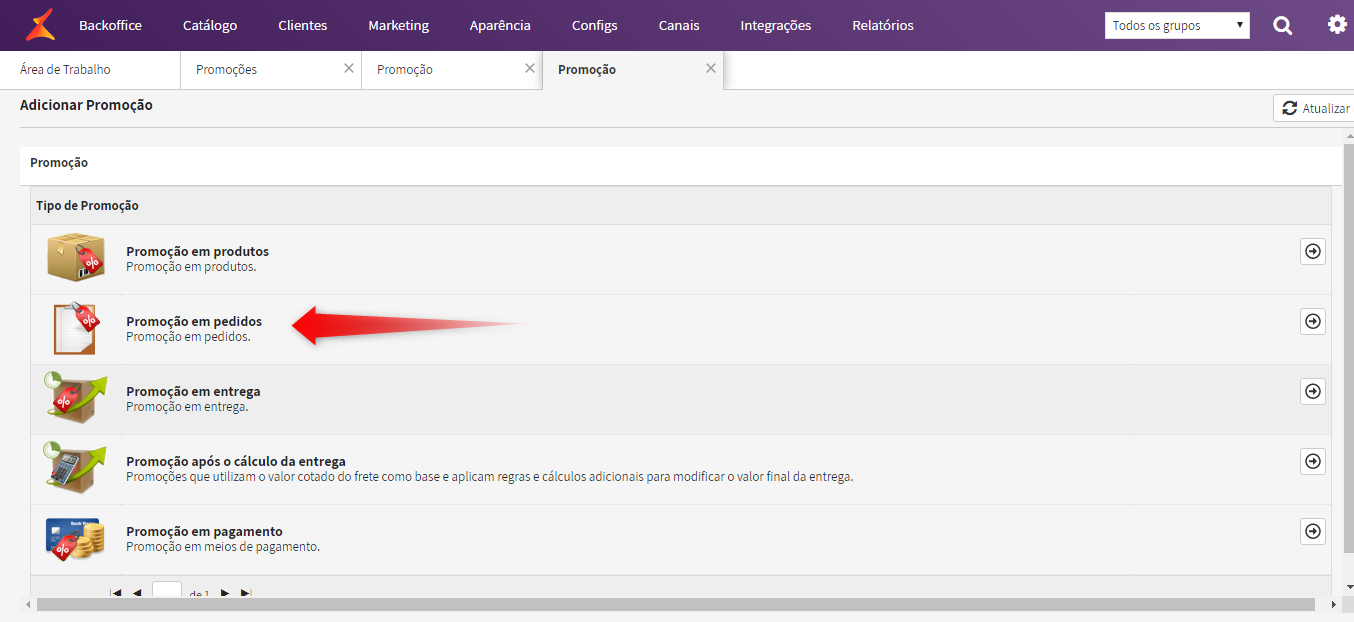Click the box icon for Promoção em produtos
The width and height of the screenshot is (1354, 622).
[75, 258]
